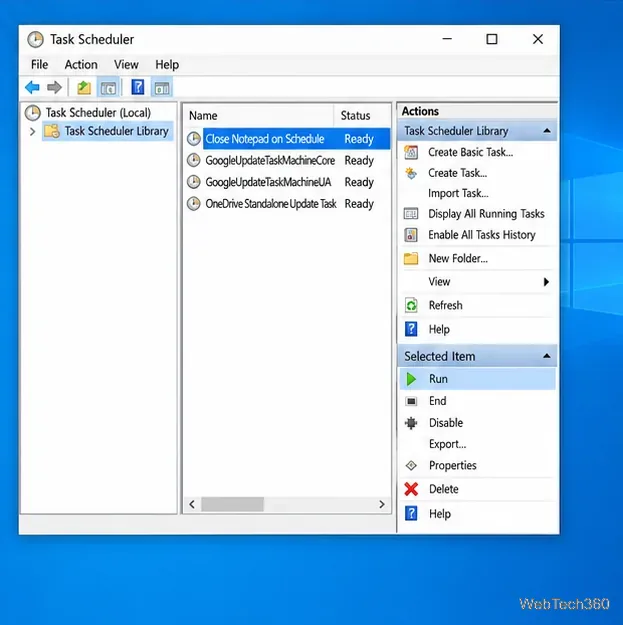The height and width of the screenshot is (625, 623).
Task: Click Import Task... in Actions pane
Action: (x=458, y=193)
